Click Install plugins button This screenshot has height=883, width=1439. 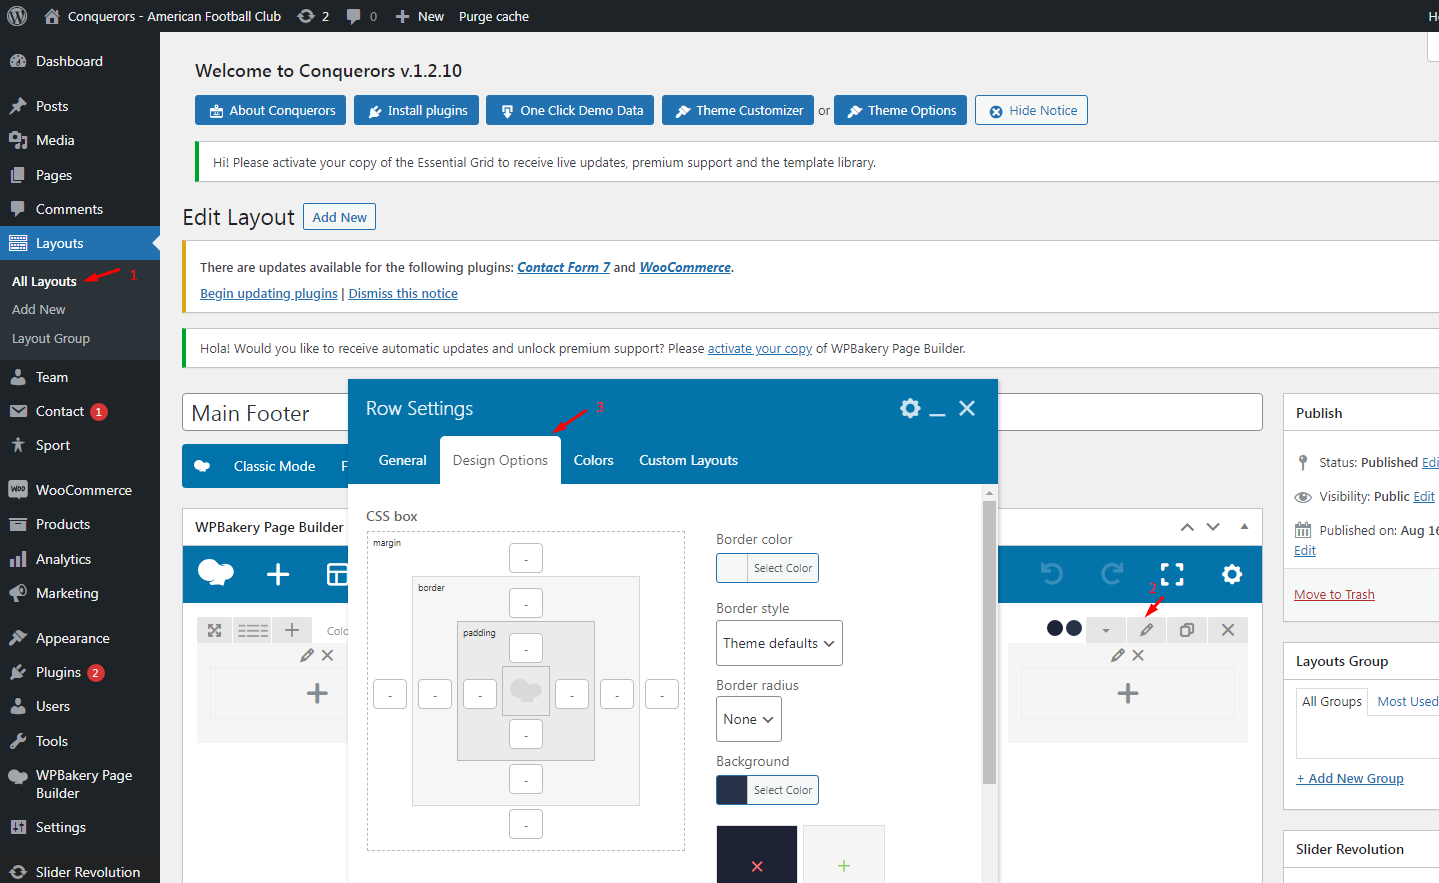coord(416,110)
